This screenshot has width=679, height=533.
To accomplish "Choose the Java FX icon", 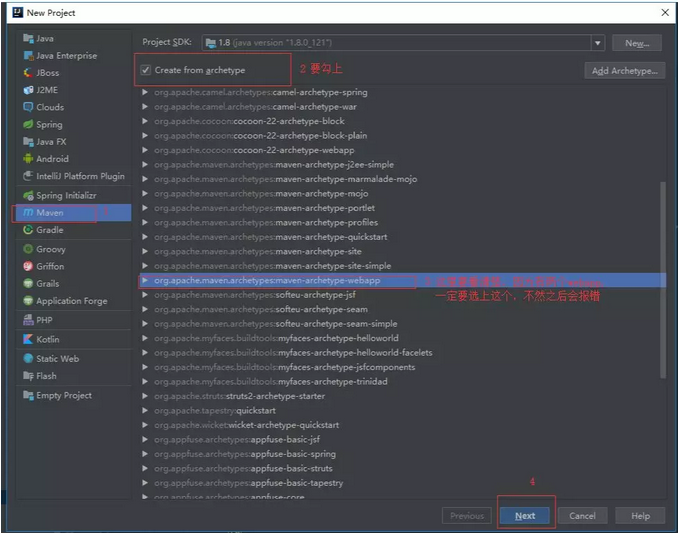I will 28,142.
